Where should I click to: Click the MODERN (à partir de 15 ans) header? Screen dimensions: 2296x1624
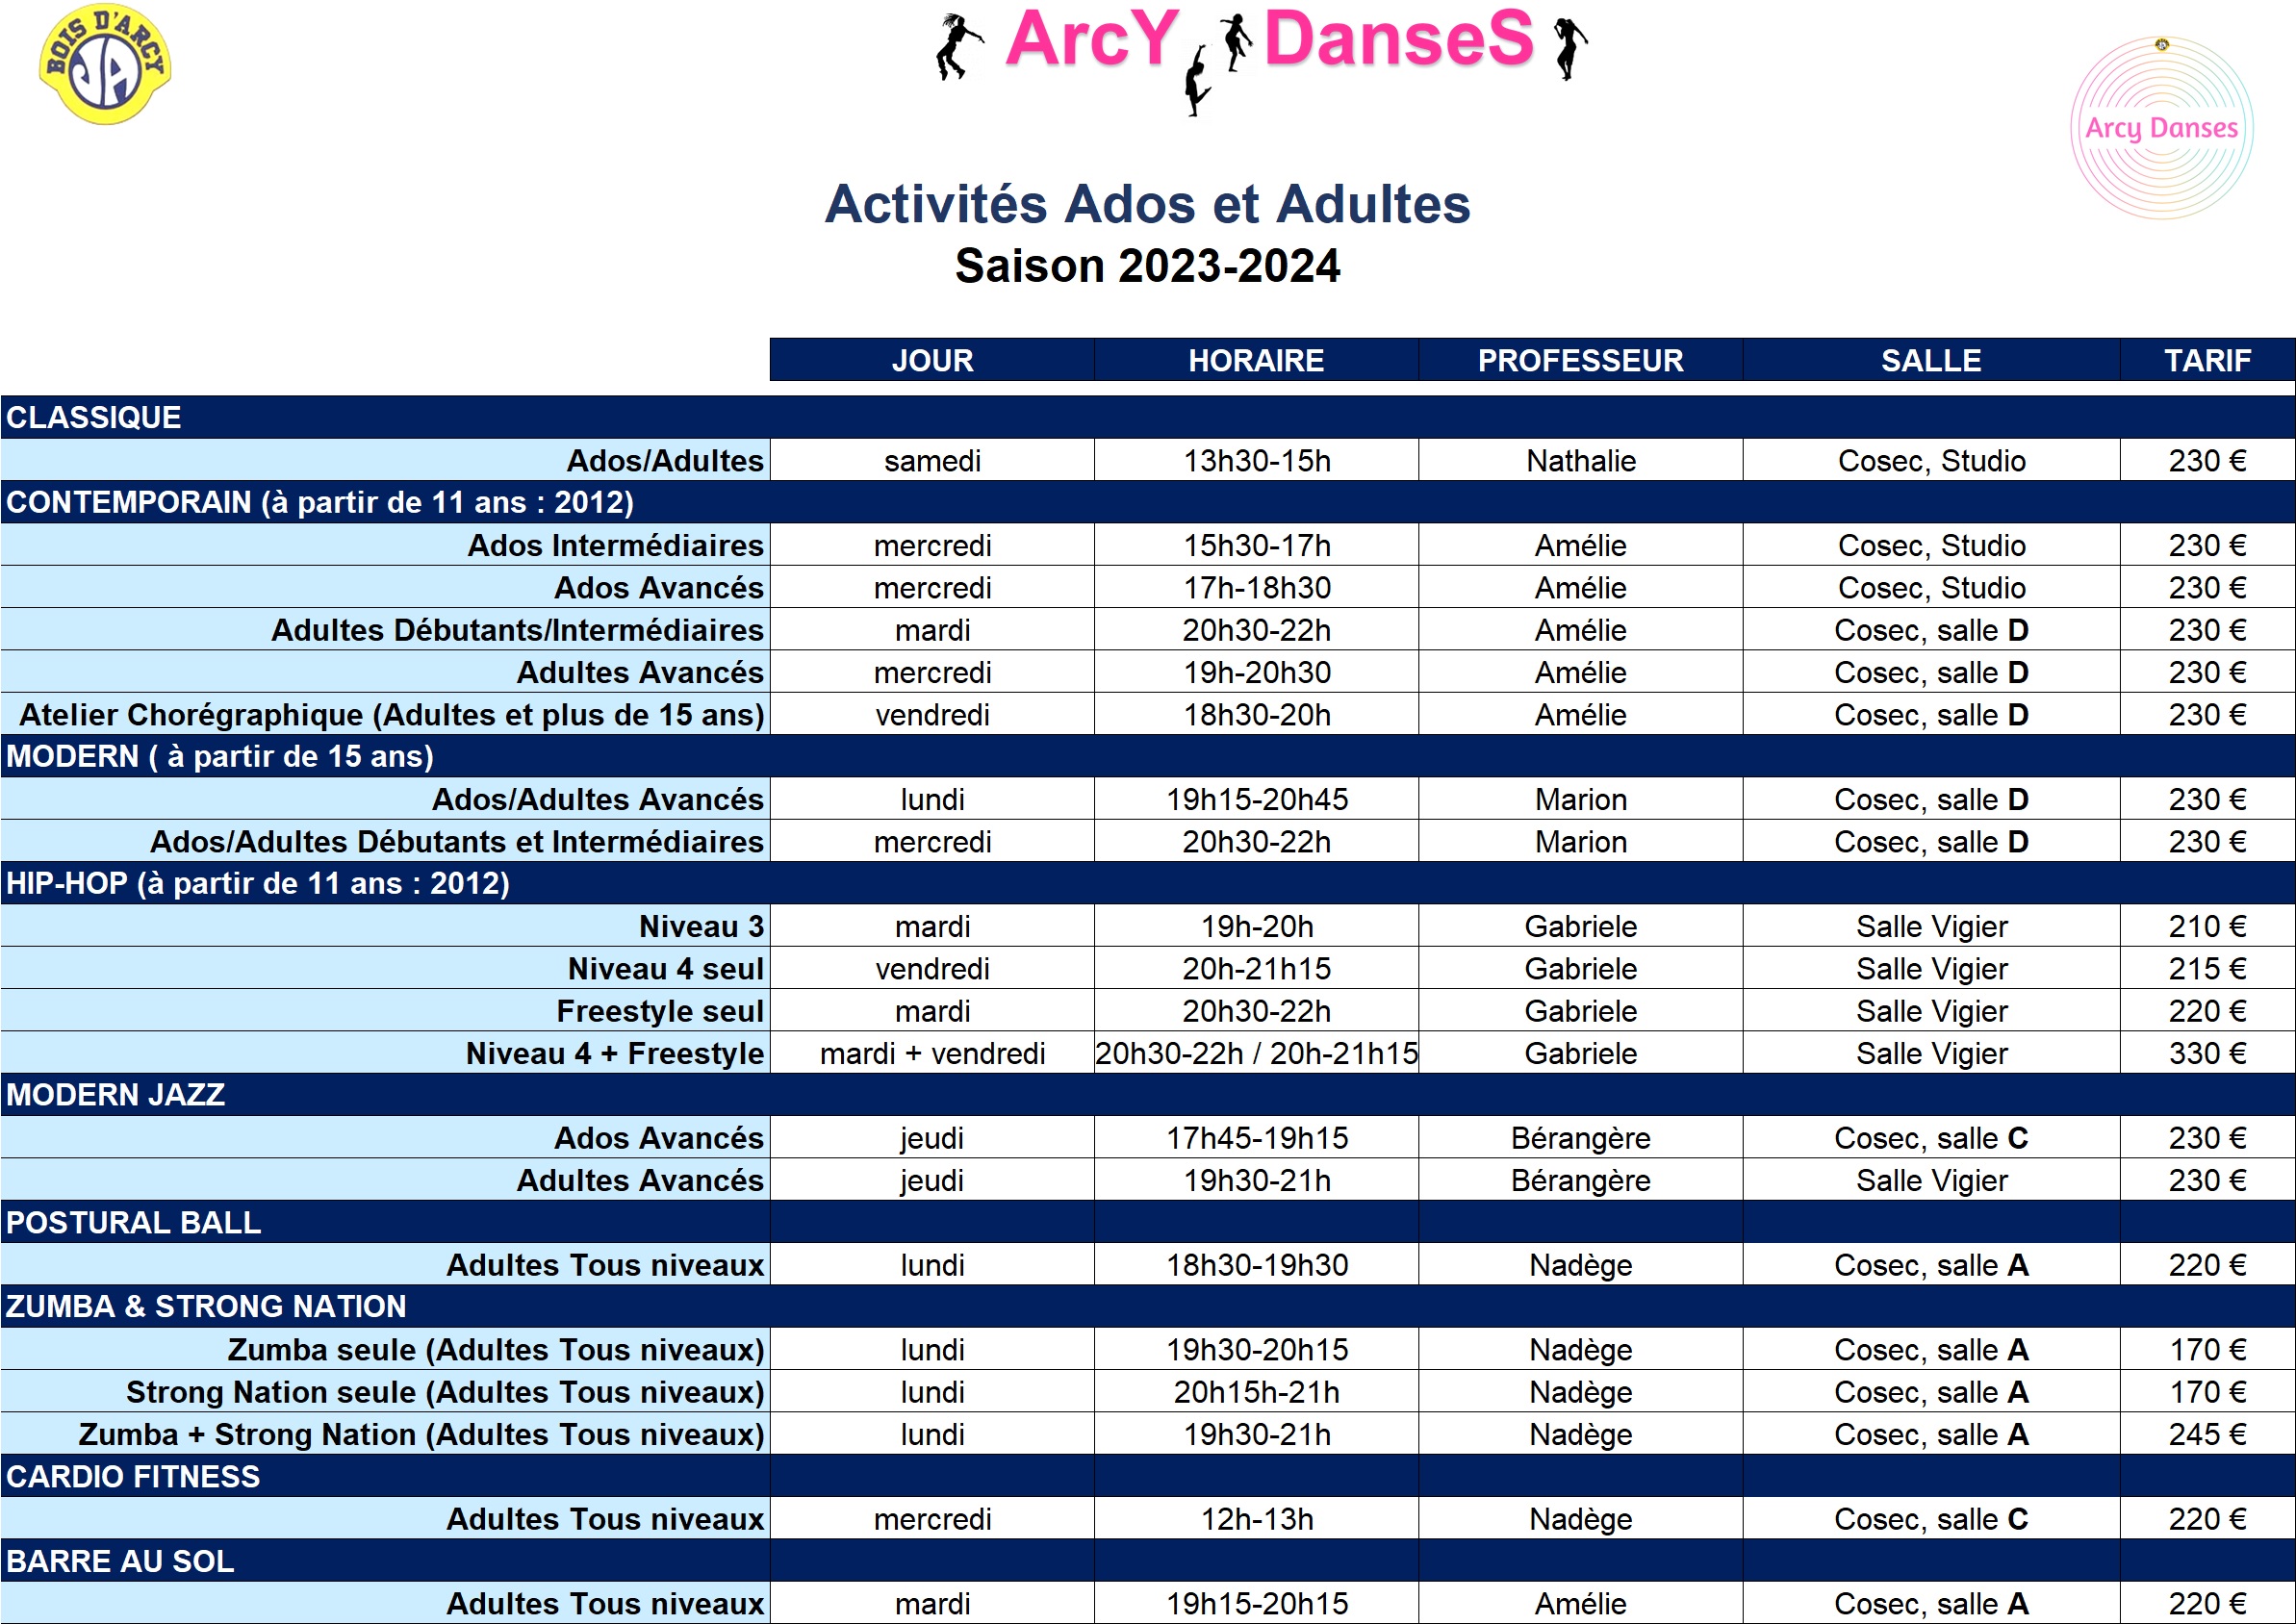pyautogui.click(x=1148, y=756)
